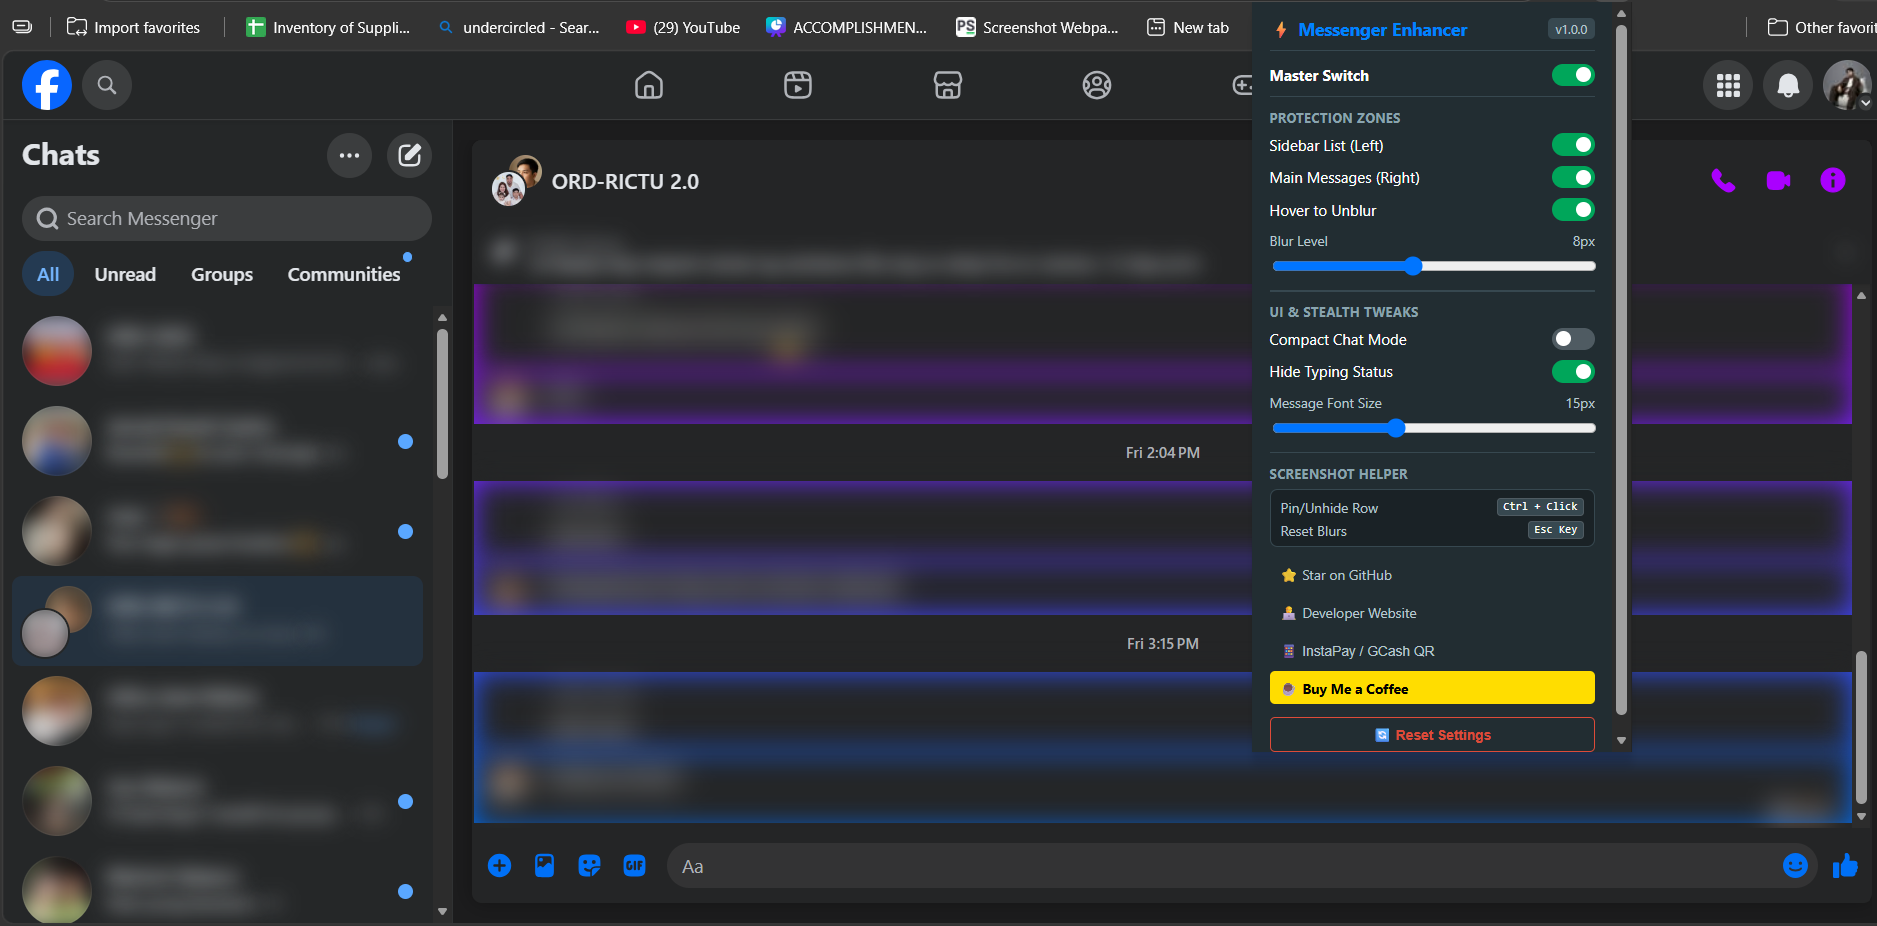This screenshot has height=926, width=1877.
Task: Open the Import favorites bookmark folder
Action: click(x=133, y=27)
